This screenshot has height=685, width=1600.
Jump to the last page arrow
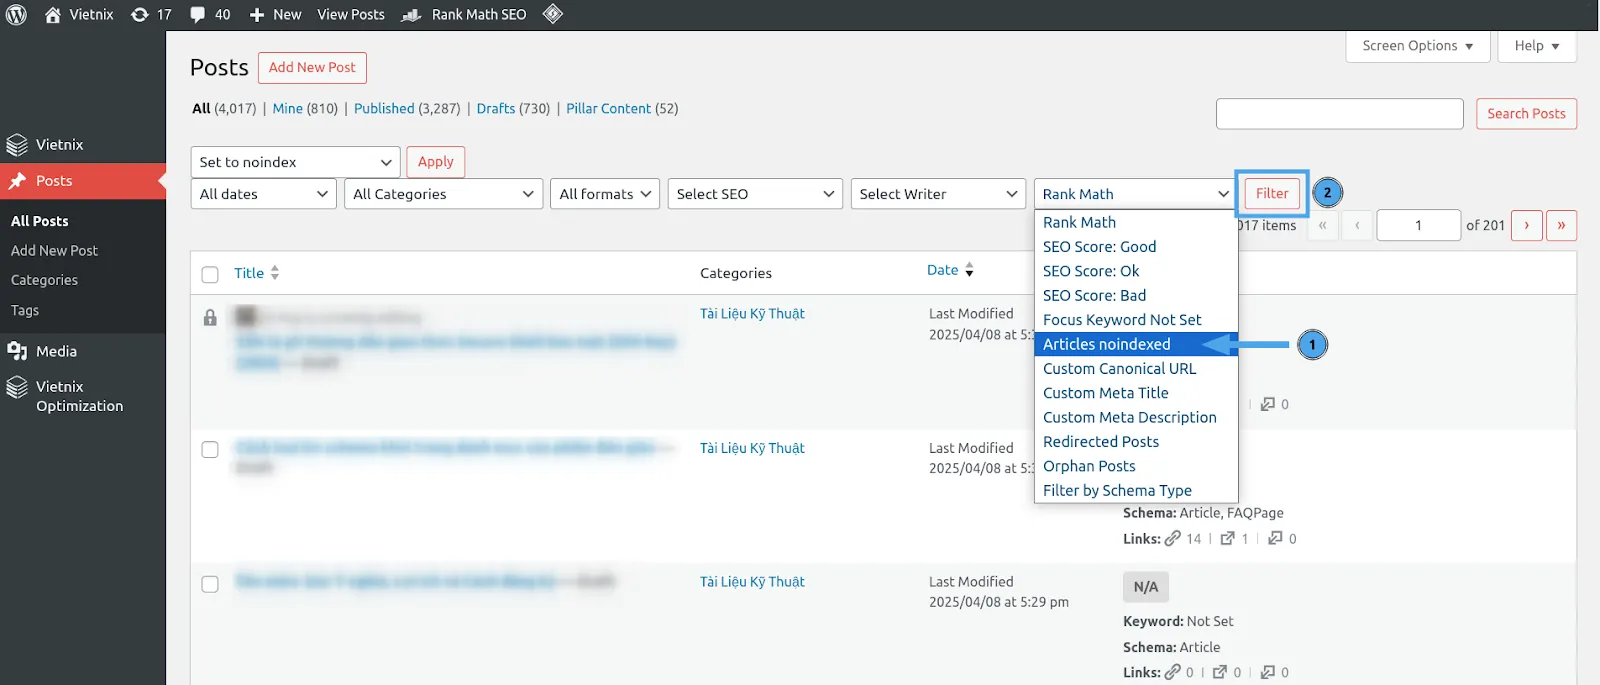1561,225
